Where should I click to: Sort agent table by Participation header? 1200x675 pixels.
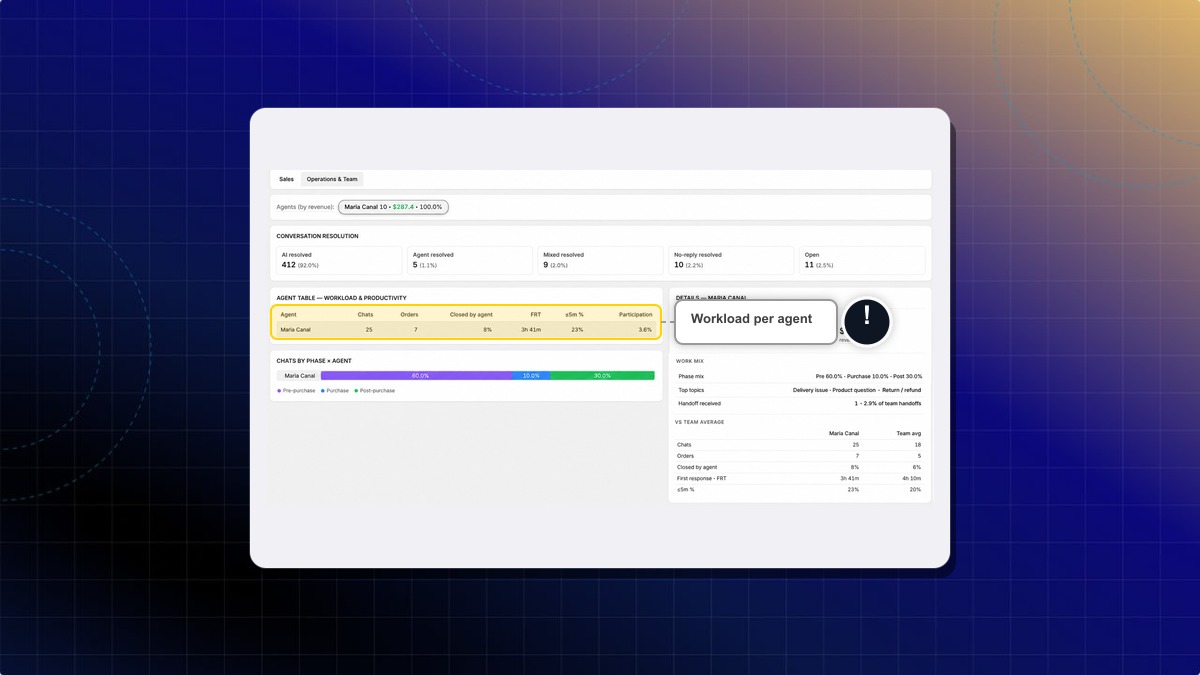635,315
